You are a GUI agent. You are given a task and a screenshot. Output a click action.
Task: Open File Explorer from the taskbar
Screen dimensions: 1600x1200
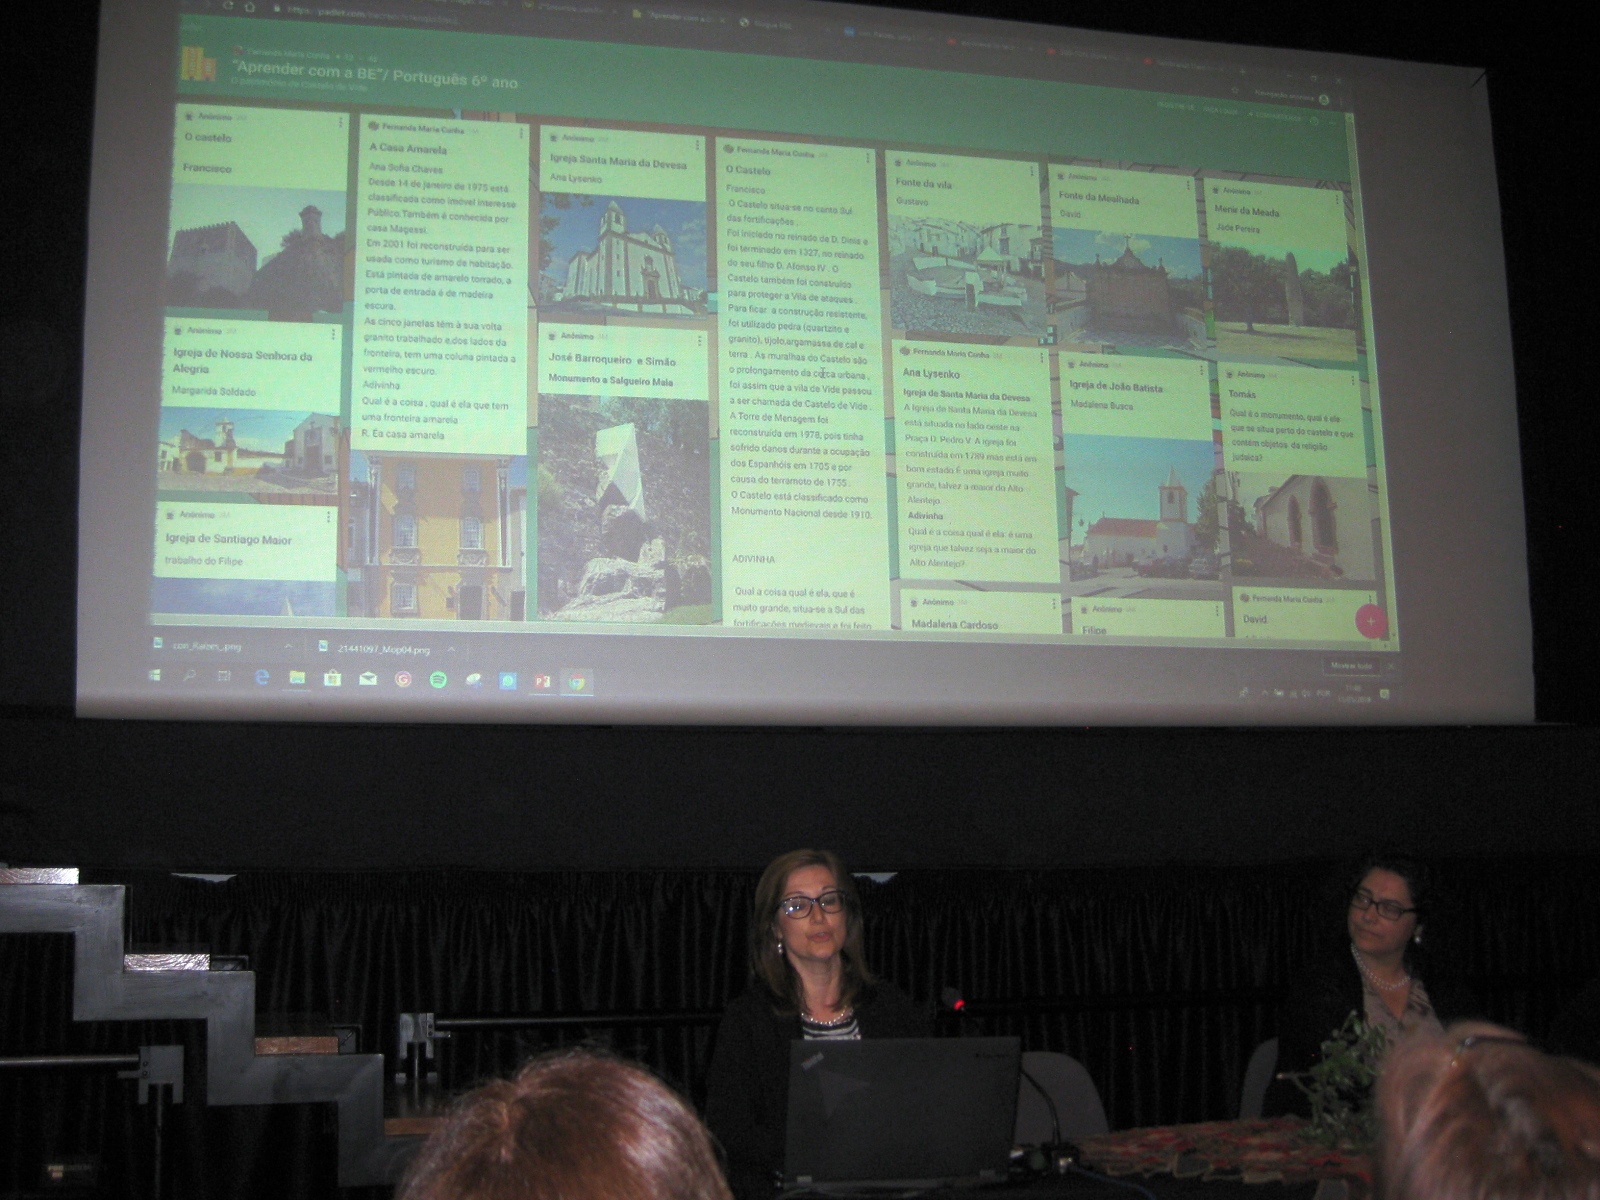click(x=297, y=678)
